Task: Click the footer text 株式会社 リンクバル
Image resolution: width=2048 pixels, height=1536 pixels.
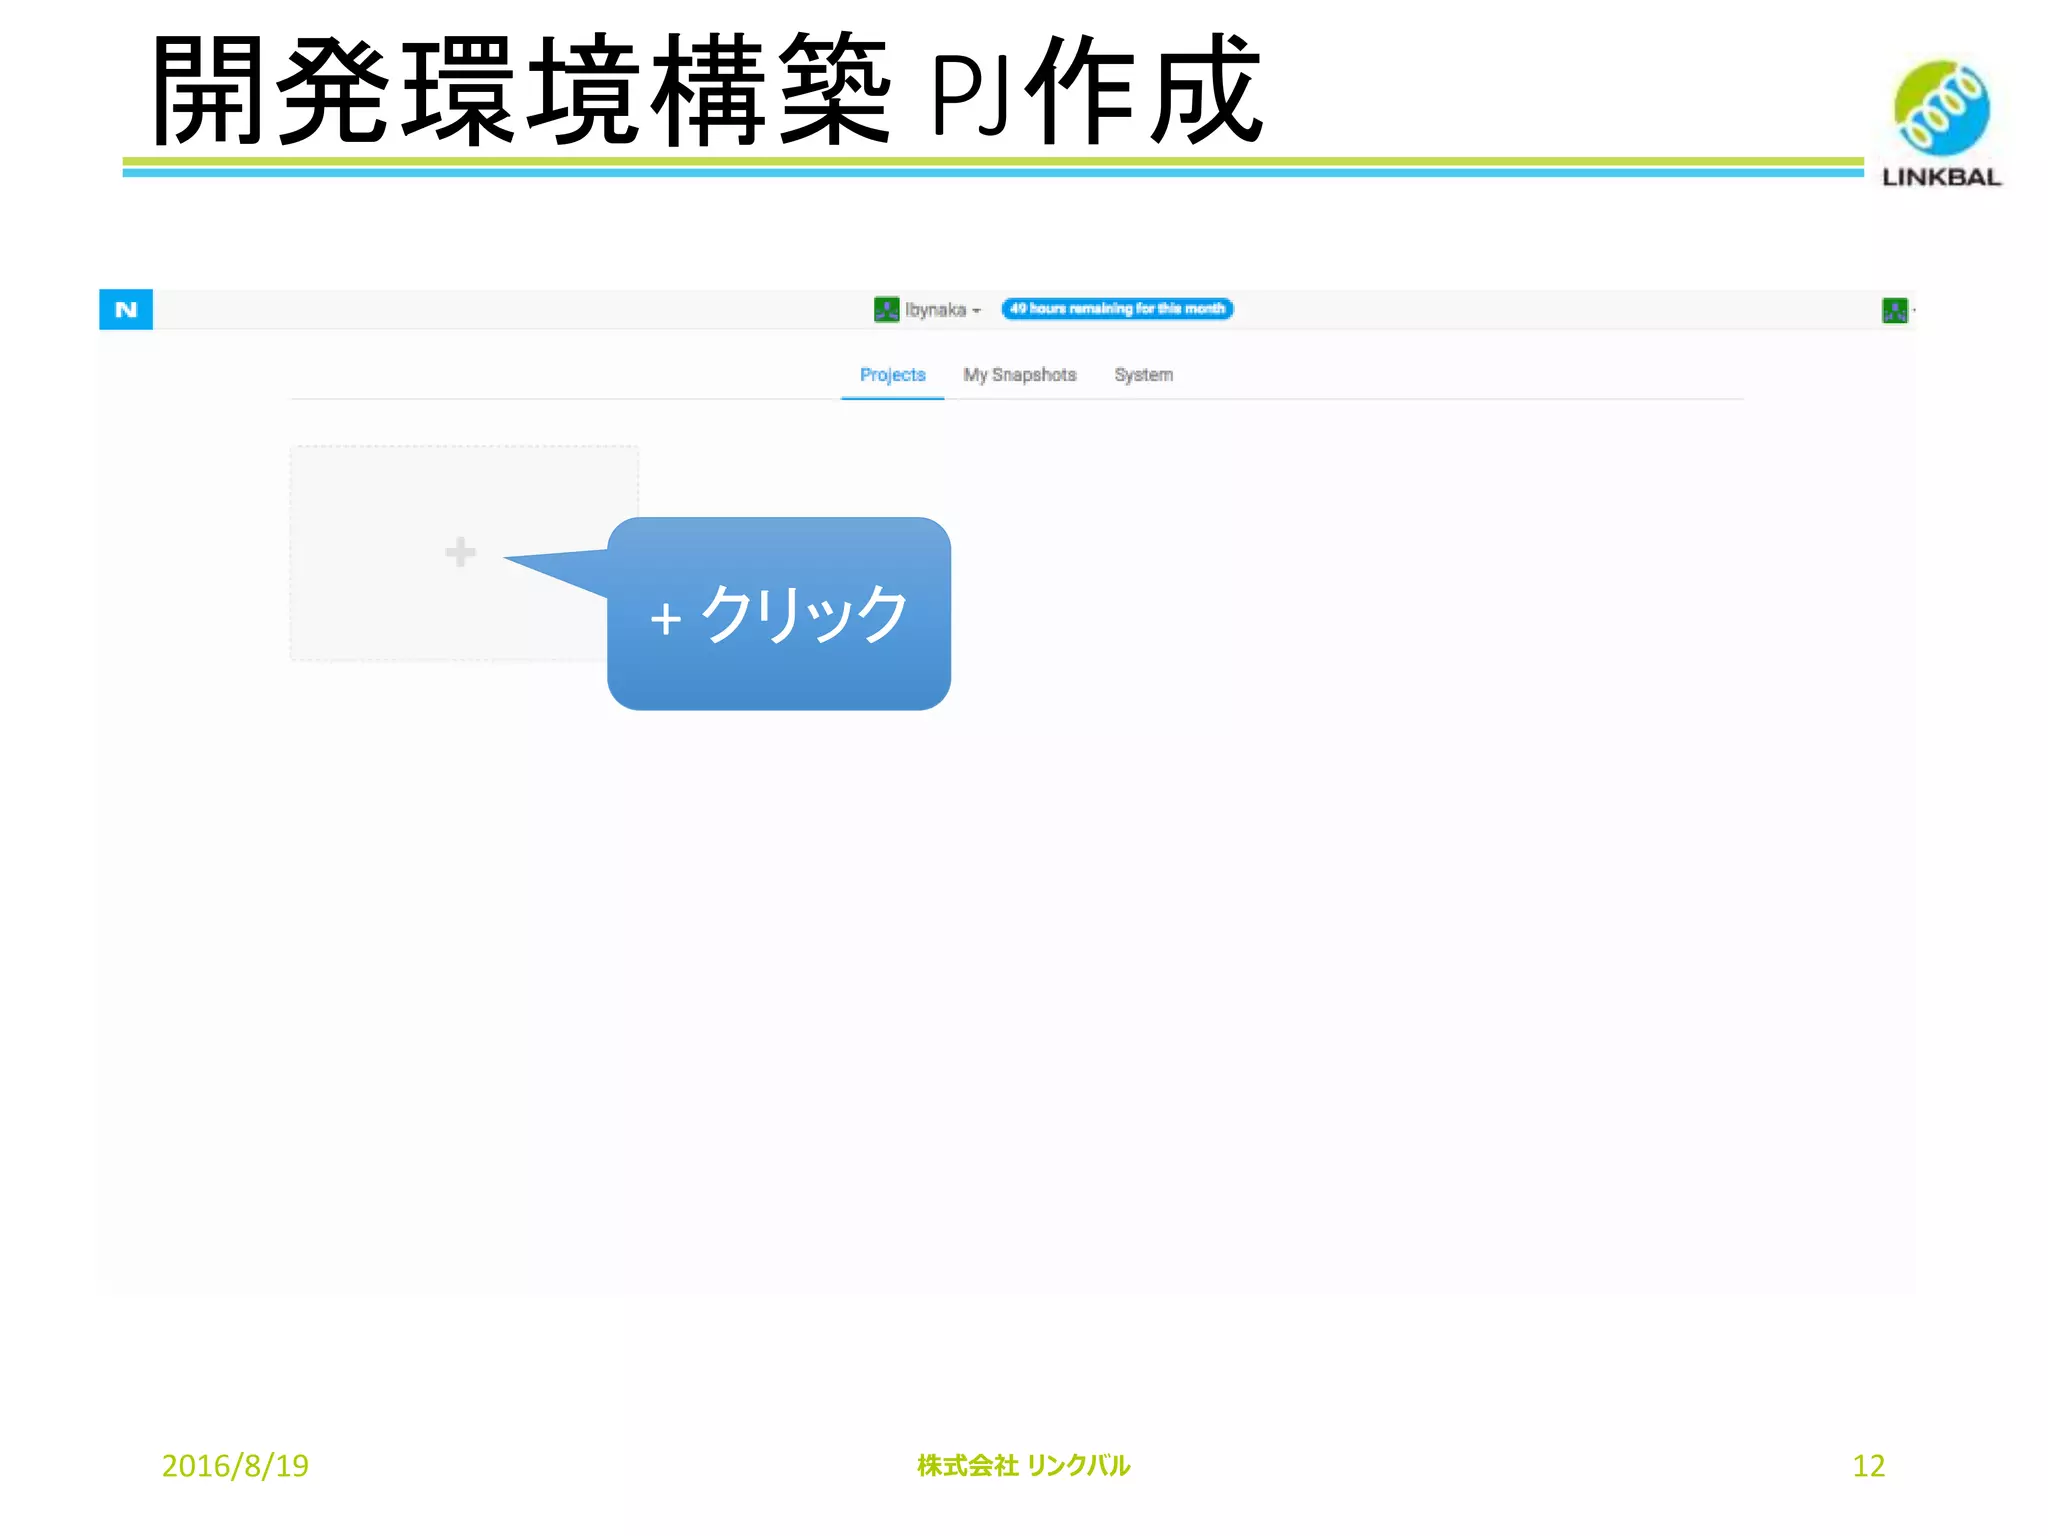Action: point(1023,1466)
